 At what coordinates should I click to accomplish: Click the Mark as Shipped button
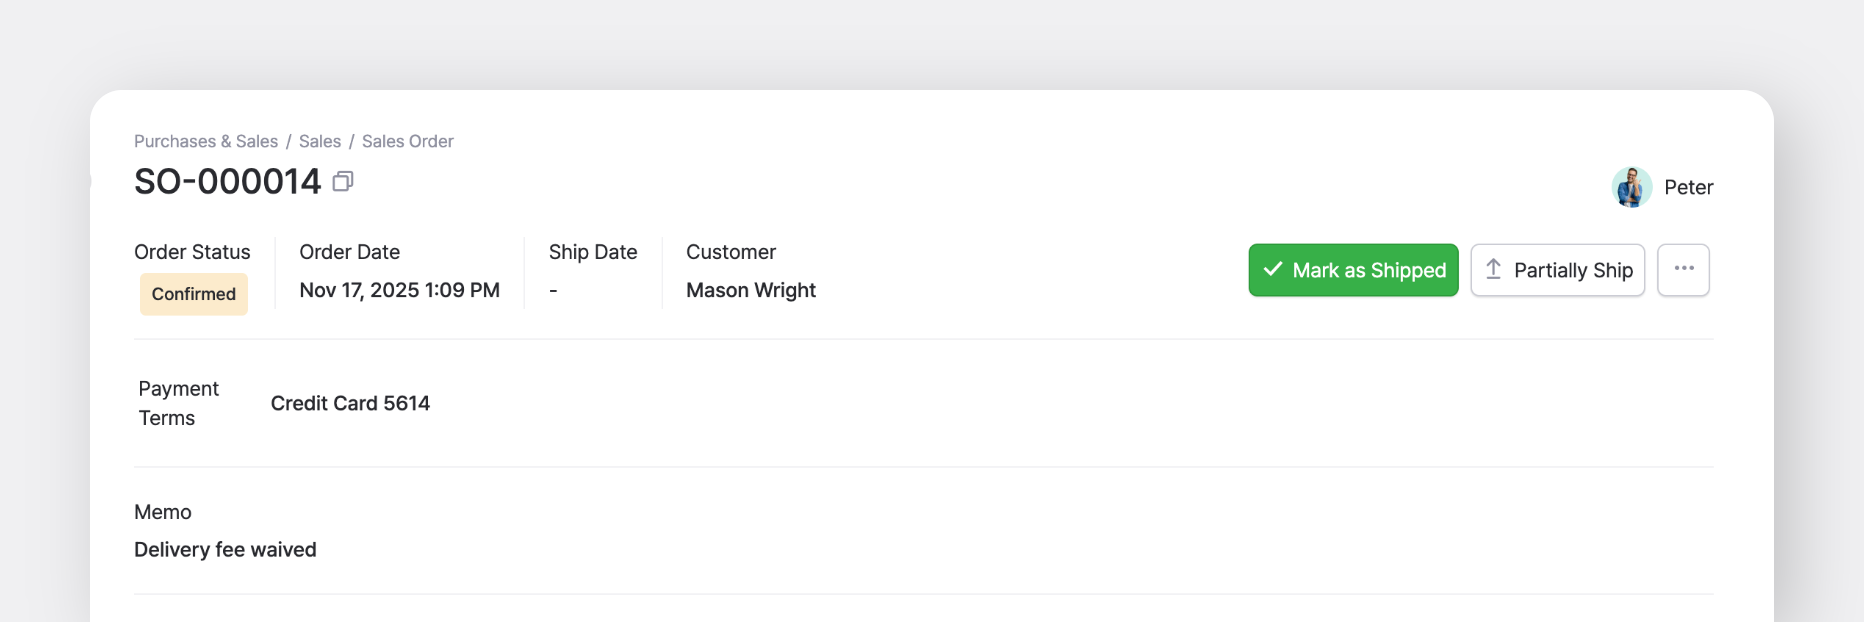click(x=1353, y=269)
